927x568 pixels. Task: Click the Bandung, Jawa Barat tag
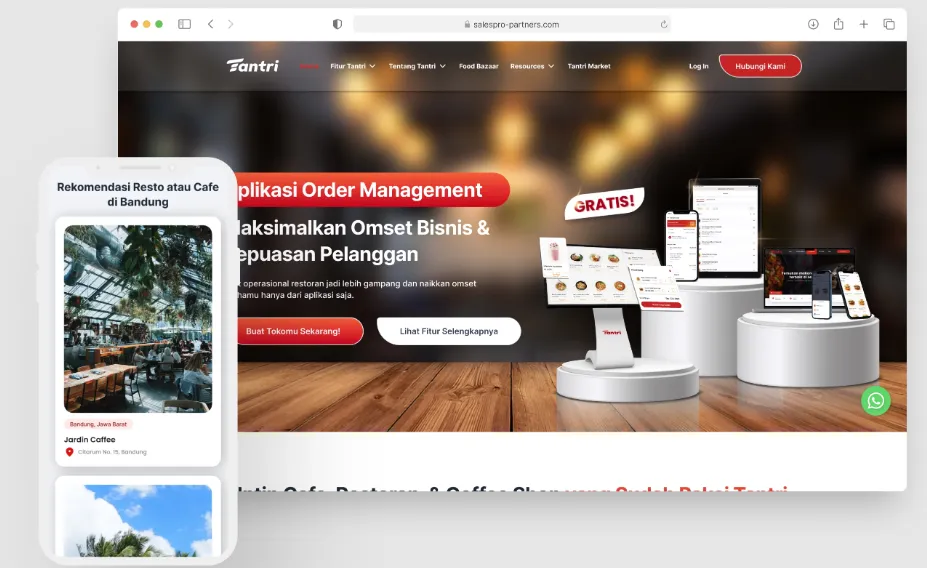[98, 424]
